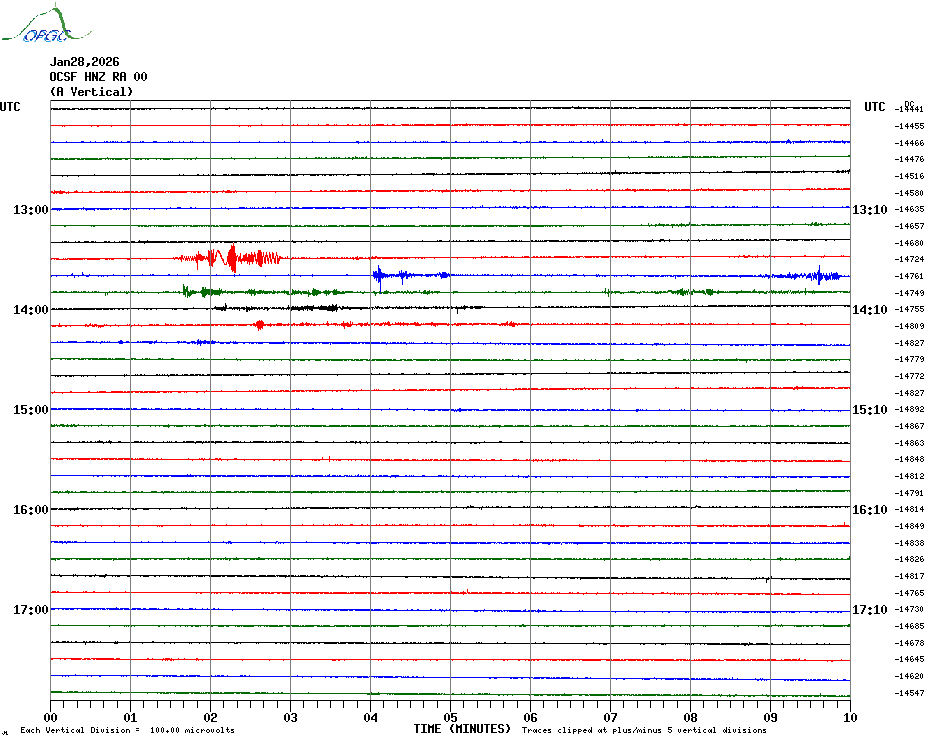Click the minute 03 axis label

(x=291, y=717)
